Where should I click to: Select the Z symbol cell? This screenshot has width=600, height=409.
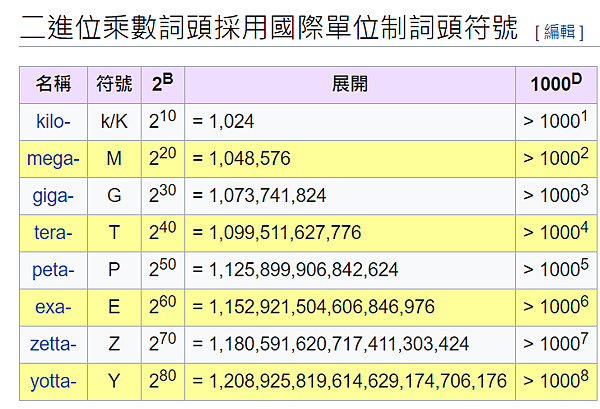(x=114, y=344)
